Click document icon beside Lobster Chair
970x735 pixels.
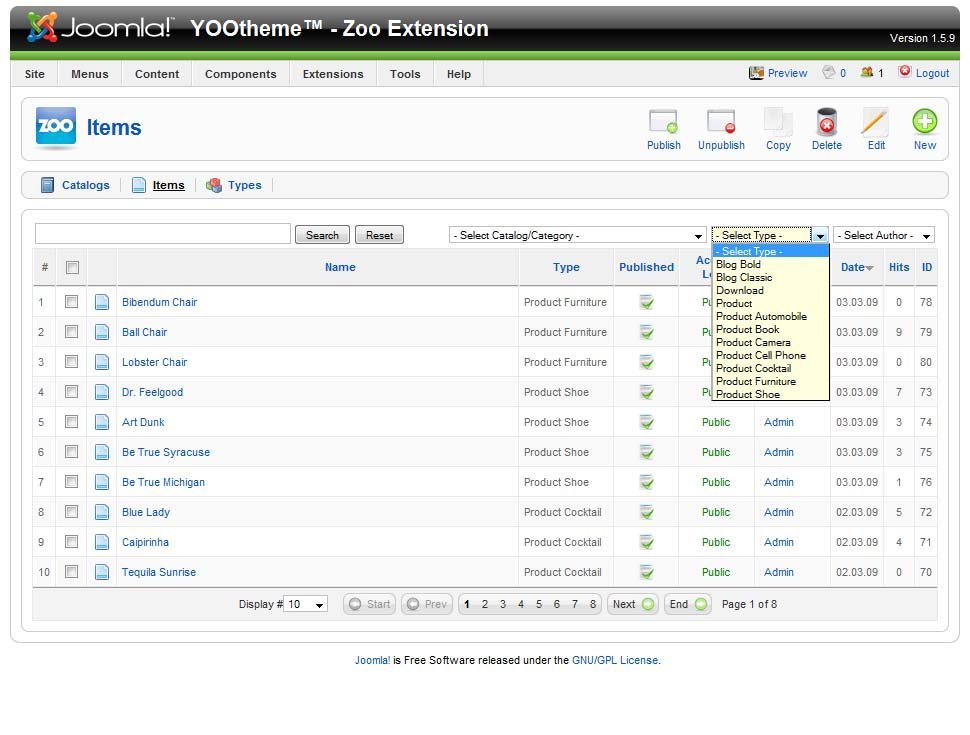point(102,362)
